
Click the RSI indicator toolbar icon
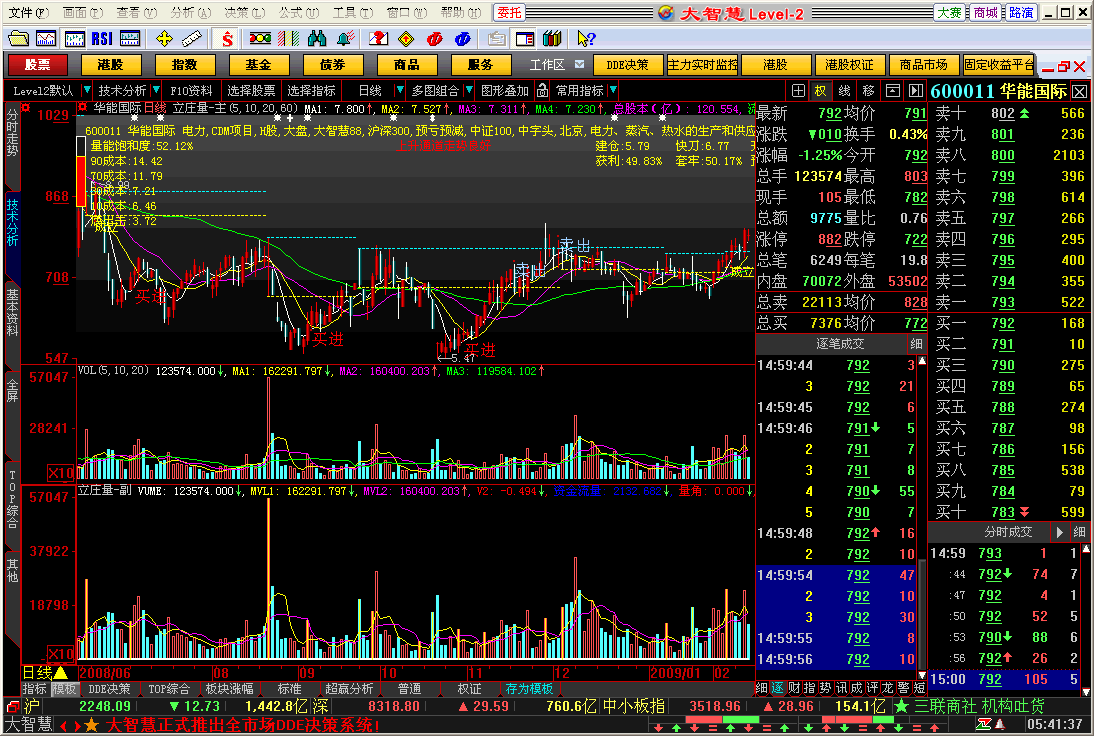coord(102,38)
